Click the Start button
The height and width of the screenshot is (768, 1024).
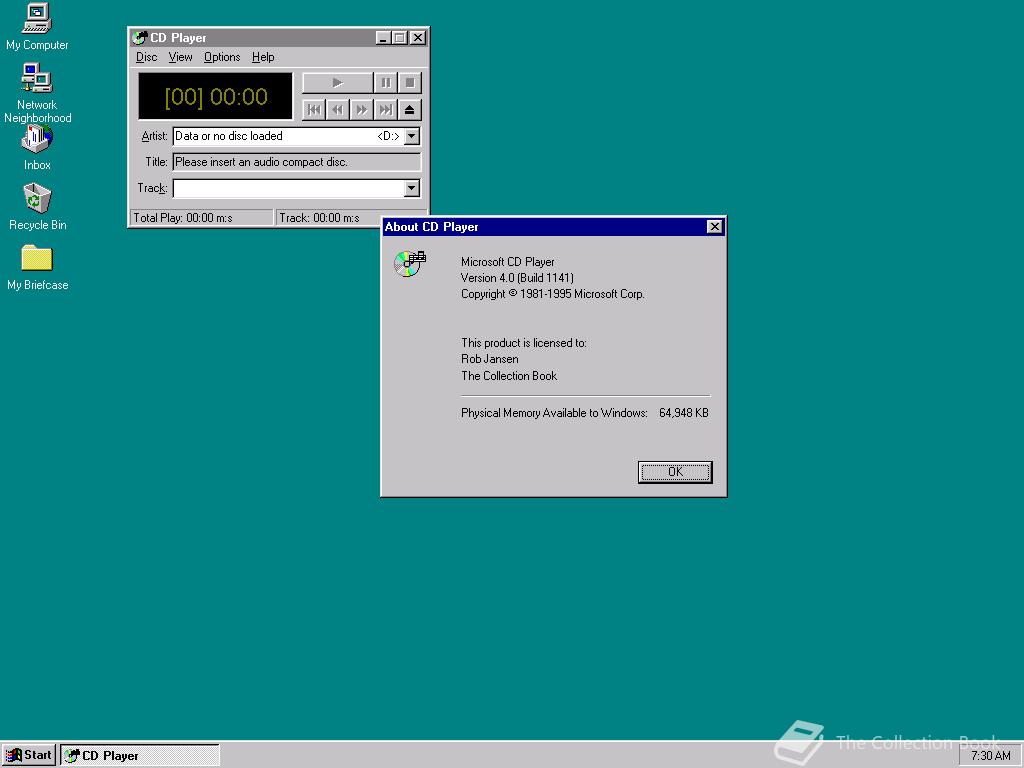point(29,755)
